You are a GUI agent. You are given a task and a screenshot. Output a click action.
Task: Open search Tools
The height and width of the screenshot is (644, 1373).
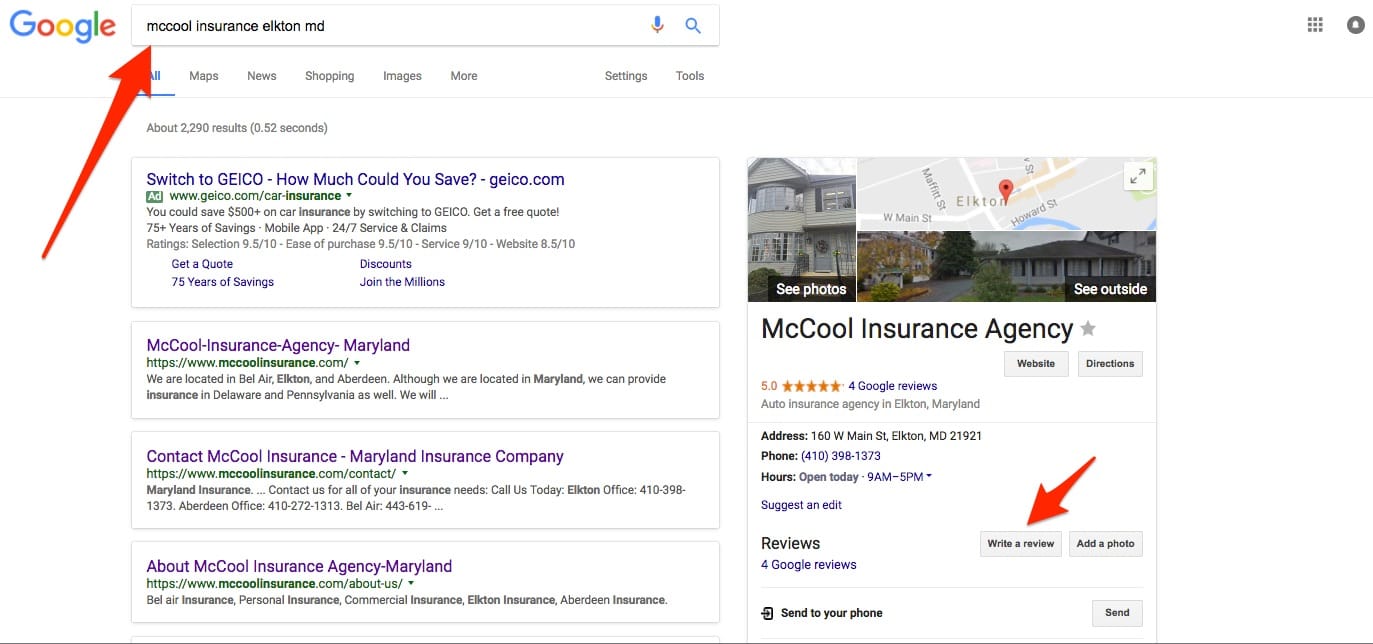(x=690, y=76)
